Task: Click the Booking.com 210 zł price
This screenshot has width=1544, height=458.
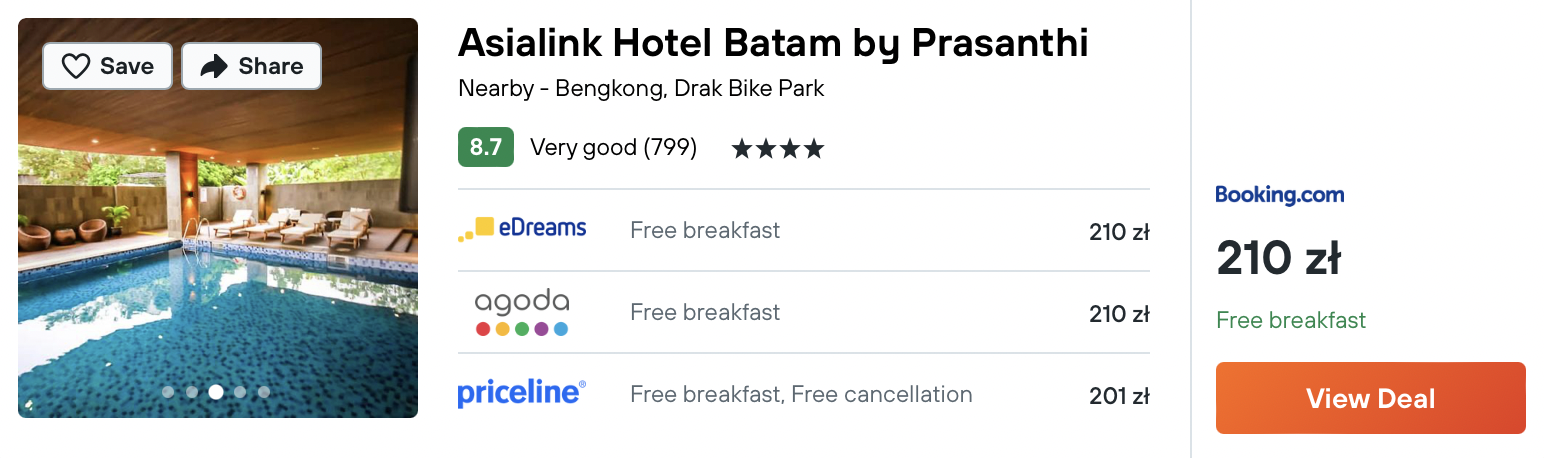Action: (1278, 259)
